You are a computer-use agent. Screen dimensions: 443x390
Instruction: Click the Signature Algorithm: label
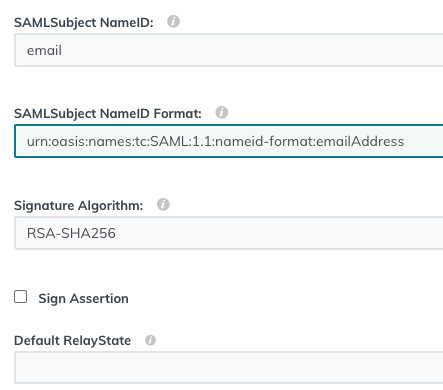(78, 206)
